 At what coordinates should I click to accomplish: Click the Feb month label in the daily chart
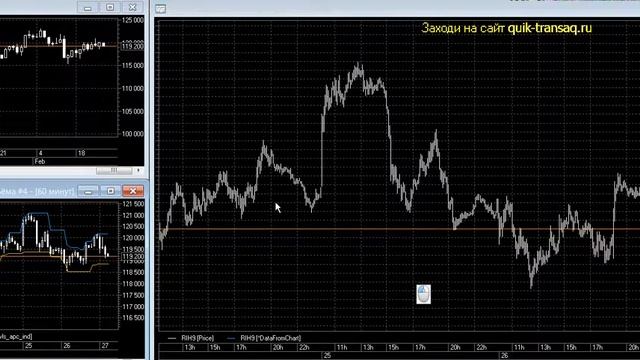point(40,162)
